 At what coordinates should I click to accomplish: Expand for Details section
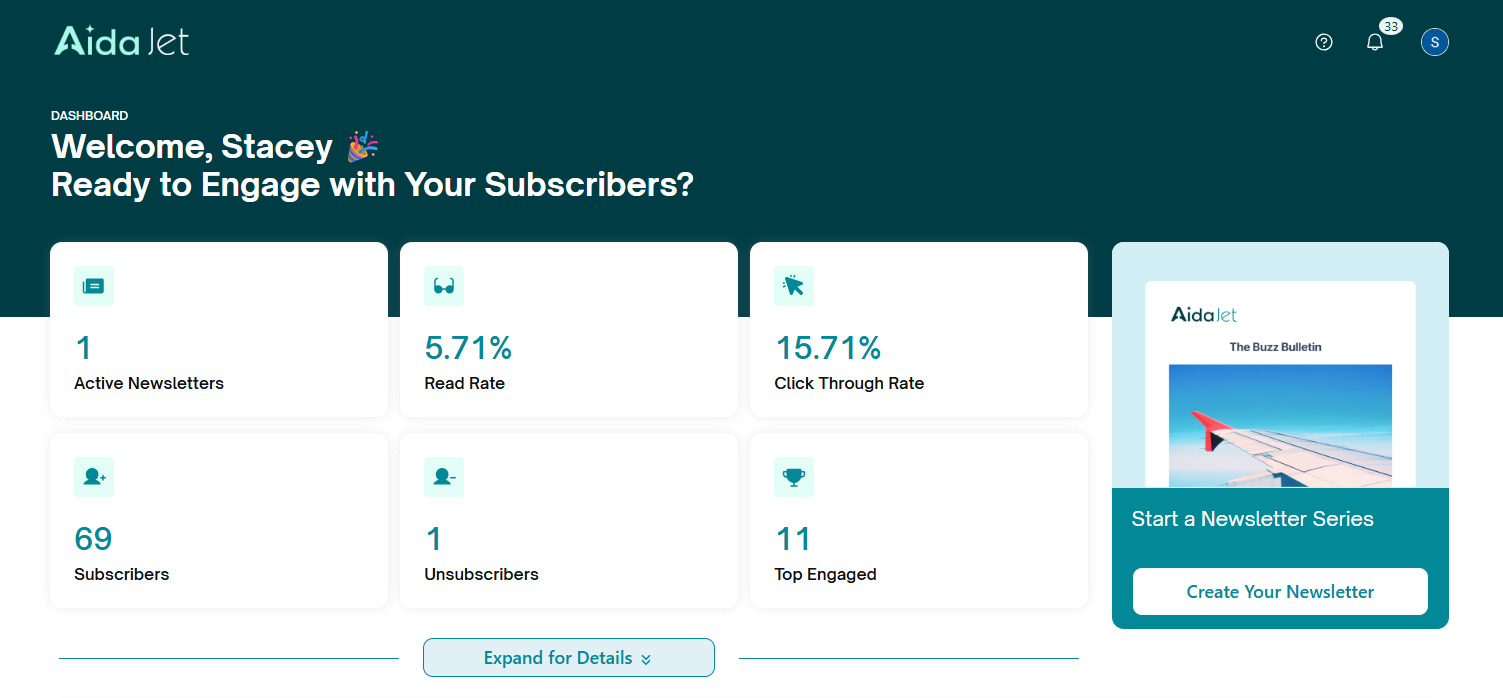click(x=569, y=658)
